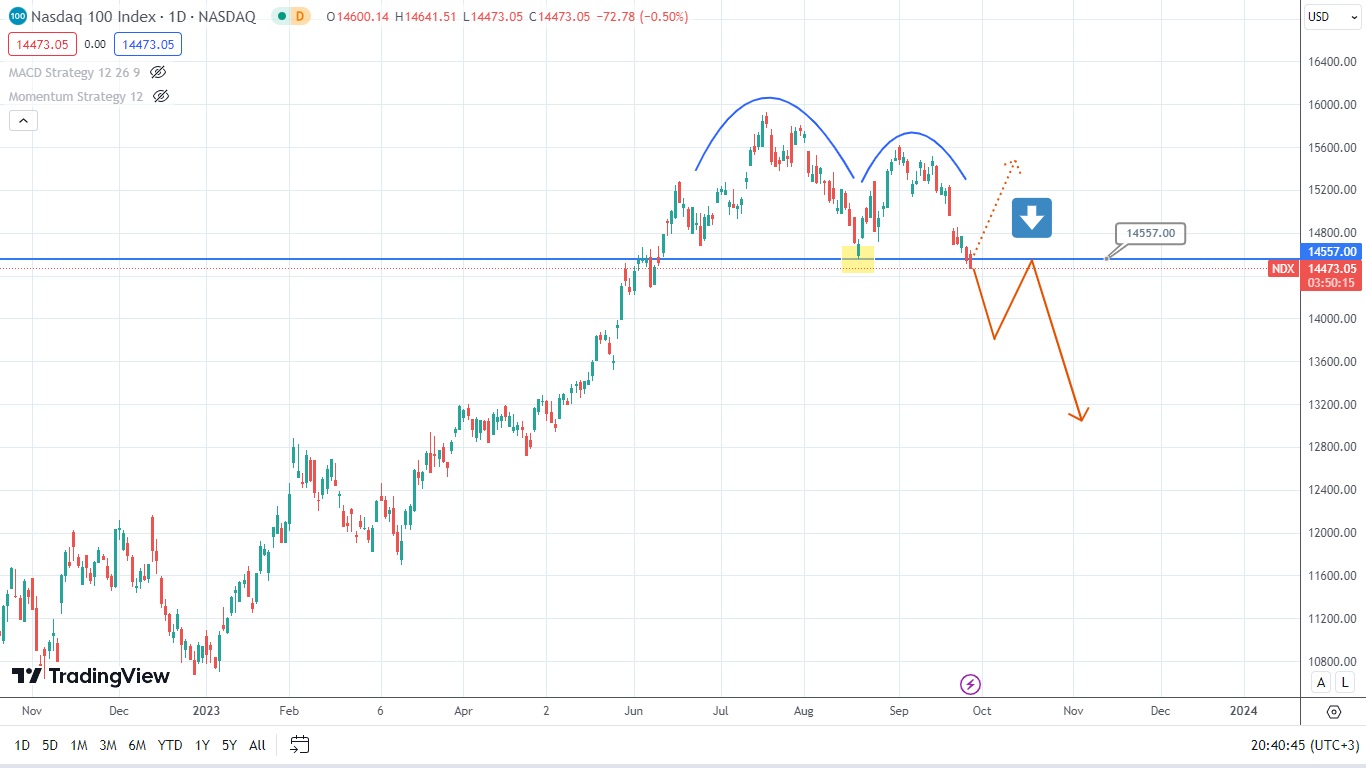
Task: Set range to 1Y
Action: point(202,745)
